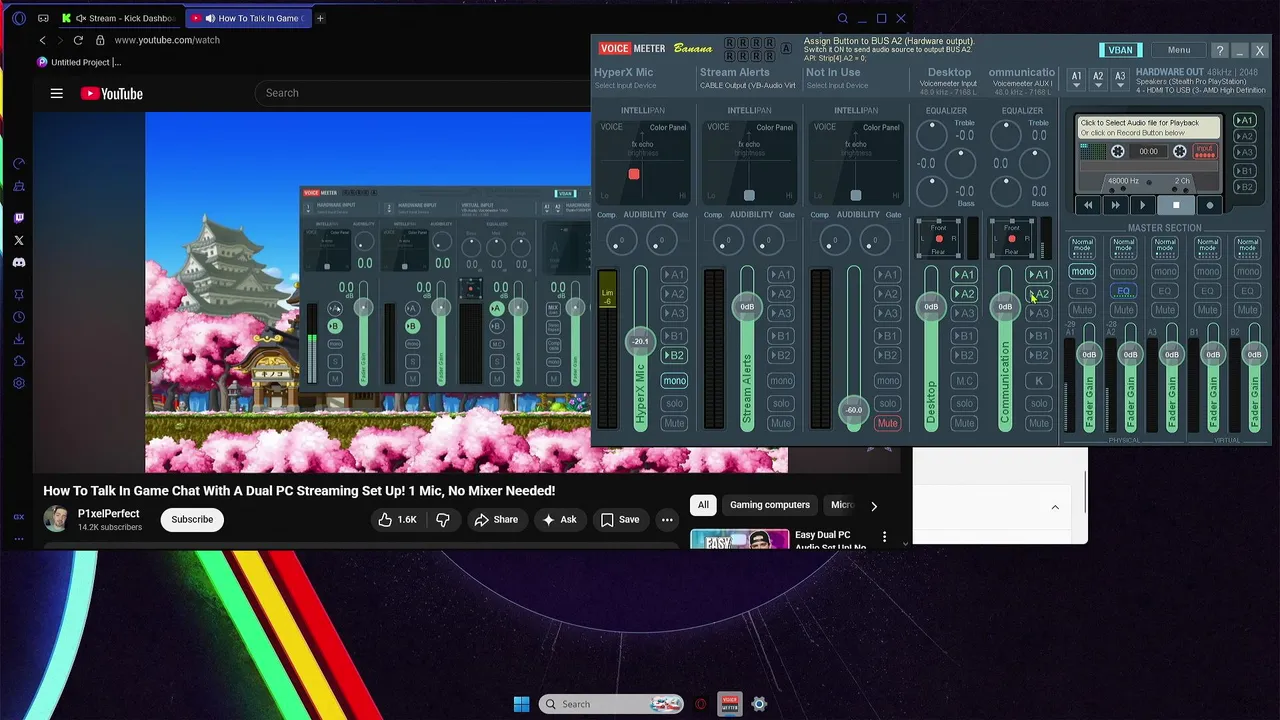1280x720 pixels.
Task: Start recording on the Voicemeeter cassette
Action: tap(1209, 205)
